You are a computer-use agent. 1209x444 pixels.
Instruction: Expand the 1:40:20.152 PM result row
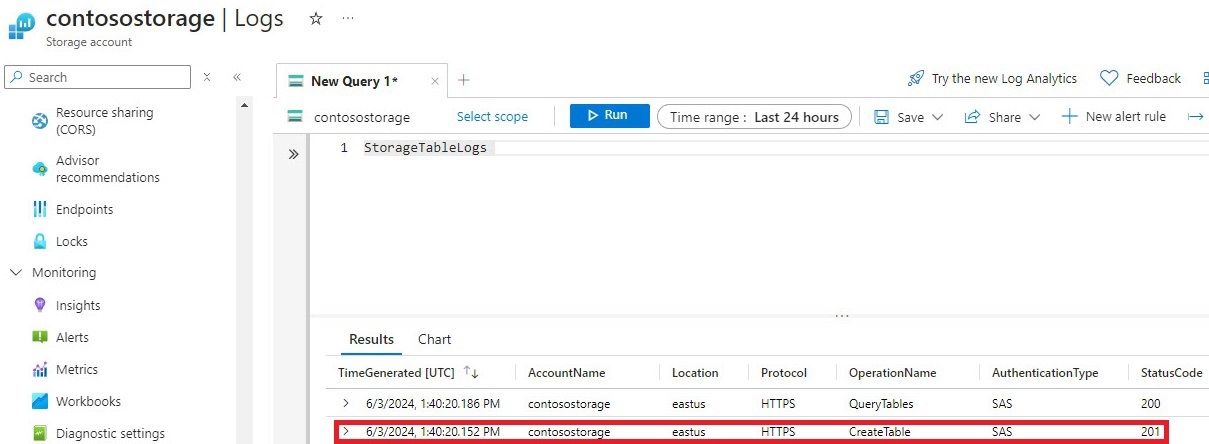(346, 432)
